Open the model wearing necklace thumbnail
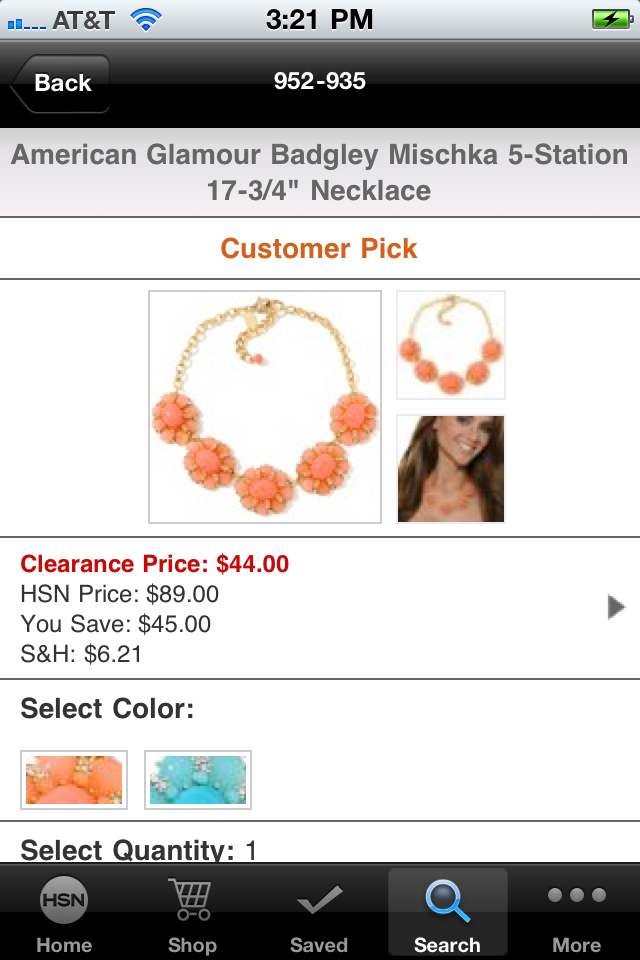The image size is (640, 960). coord(451,469)
